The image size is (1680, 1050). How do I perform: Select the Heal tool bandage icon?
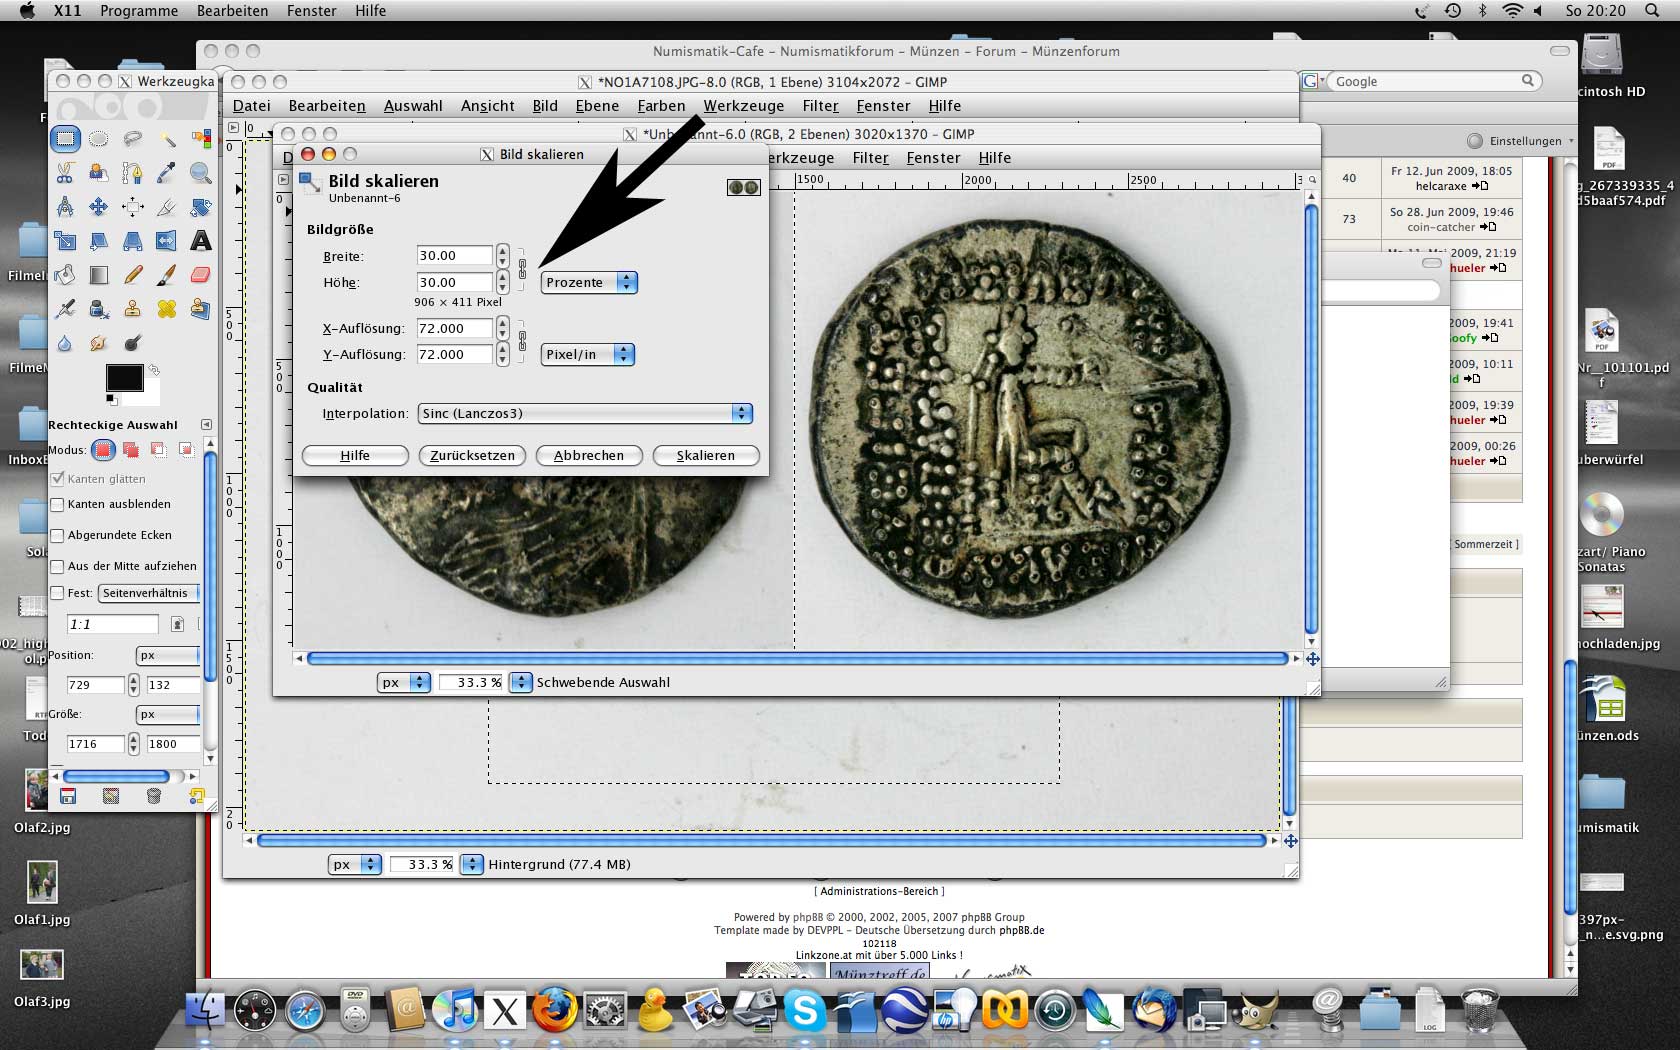pos(167,309)
